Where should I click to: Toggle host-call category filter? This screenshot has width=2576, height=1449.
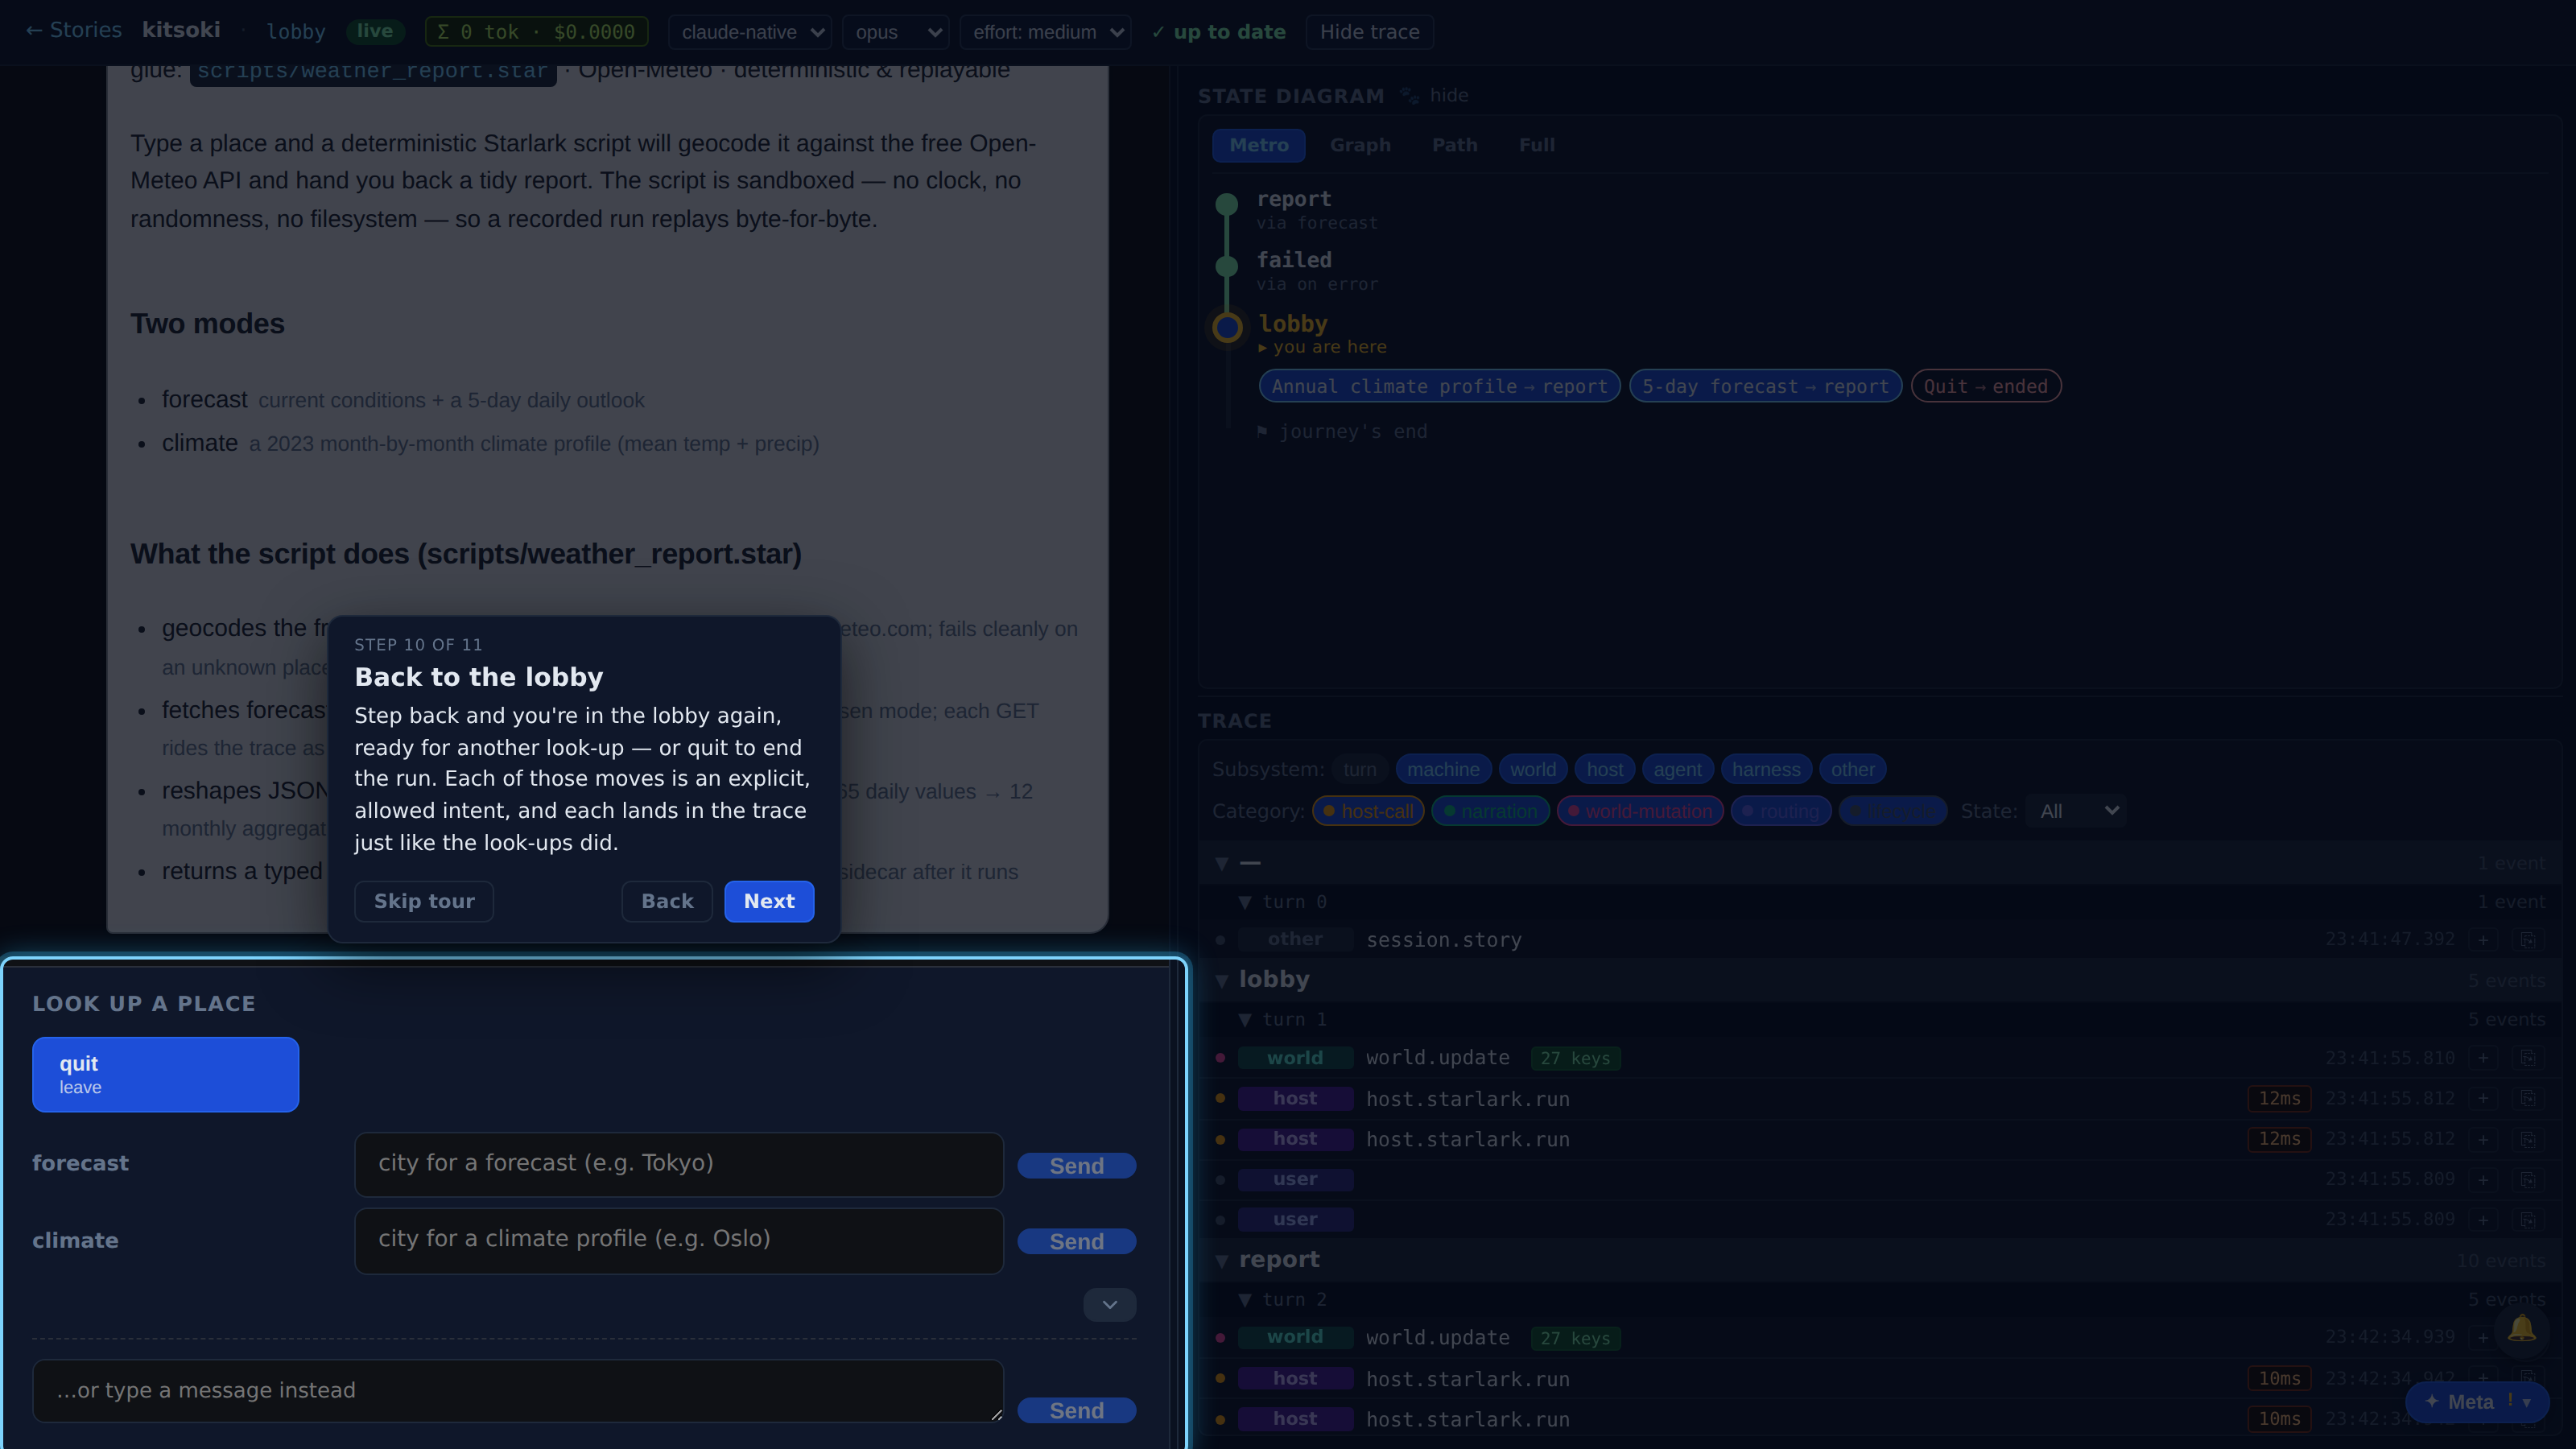coord(1368,811)
